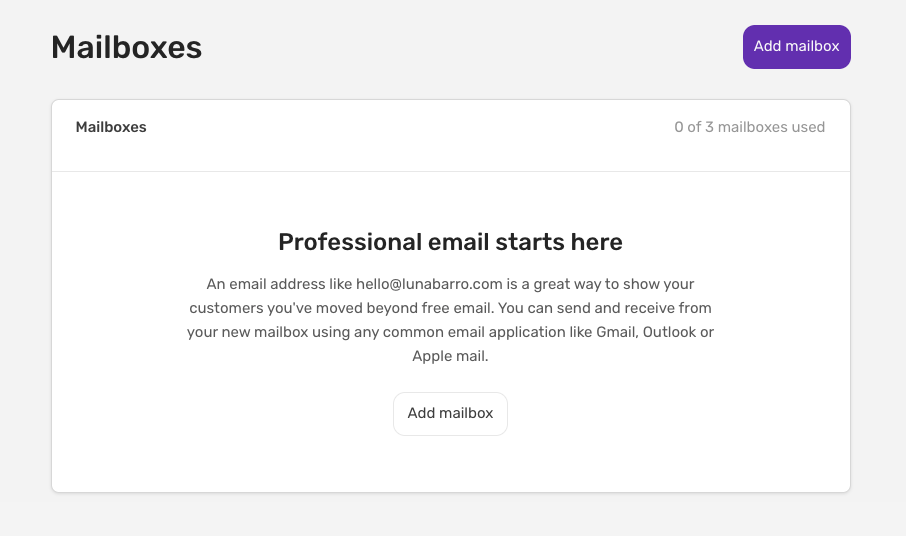Click the small Mailboxes card header label
906x536 pixels.
coord(111,127)
